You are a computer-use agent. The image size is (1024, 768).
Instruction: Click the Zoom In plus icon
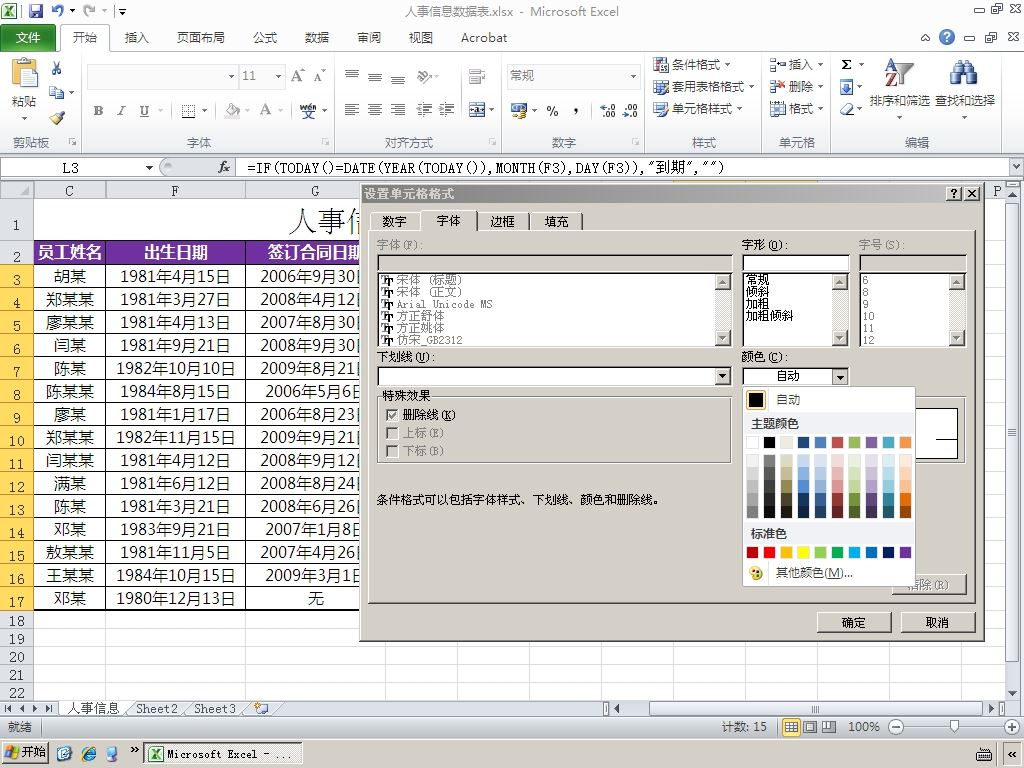(1012, 727)
